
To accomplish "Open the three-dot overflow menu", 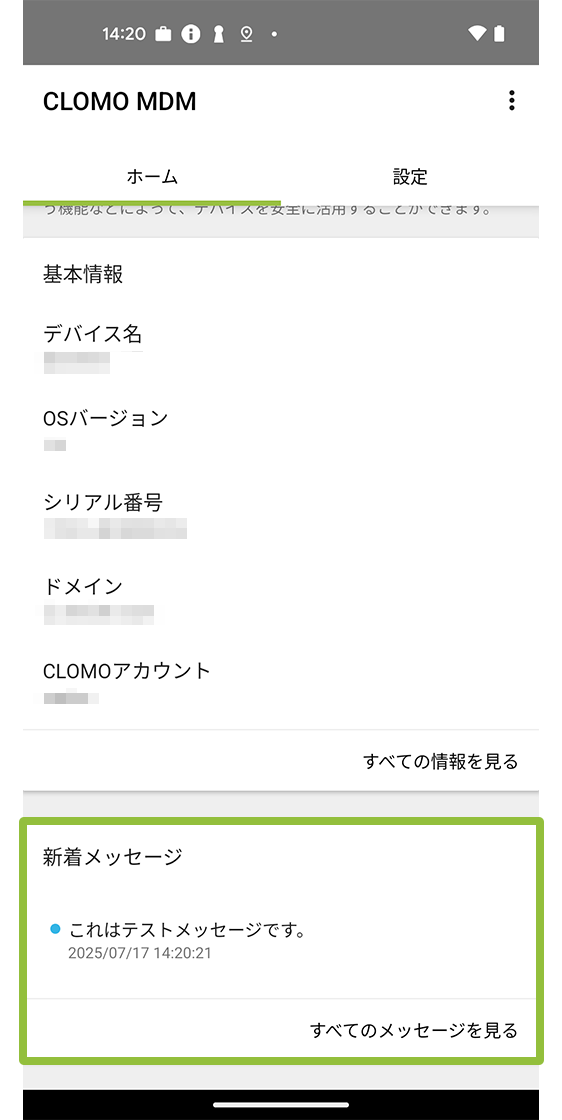I will coord(511,101).
